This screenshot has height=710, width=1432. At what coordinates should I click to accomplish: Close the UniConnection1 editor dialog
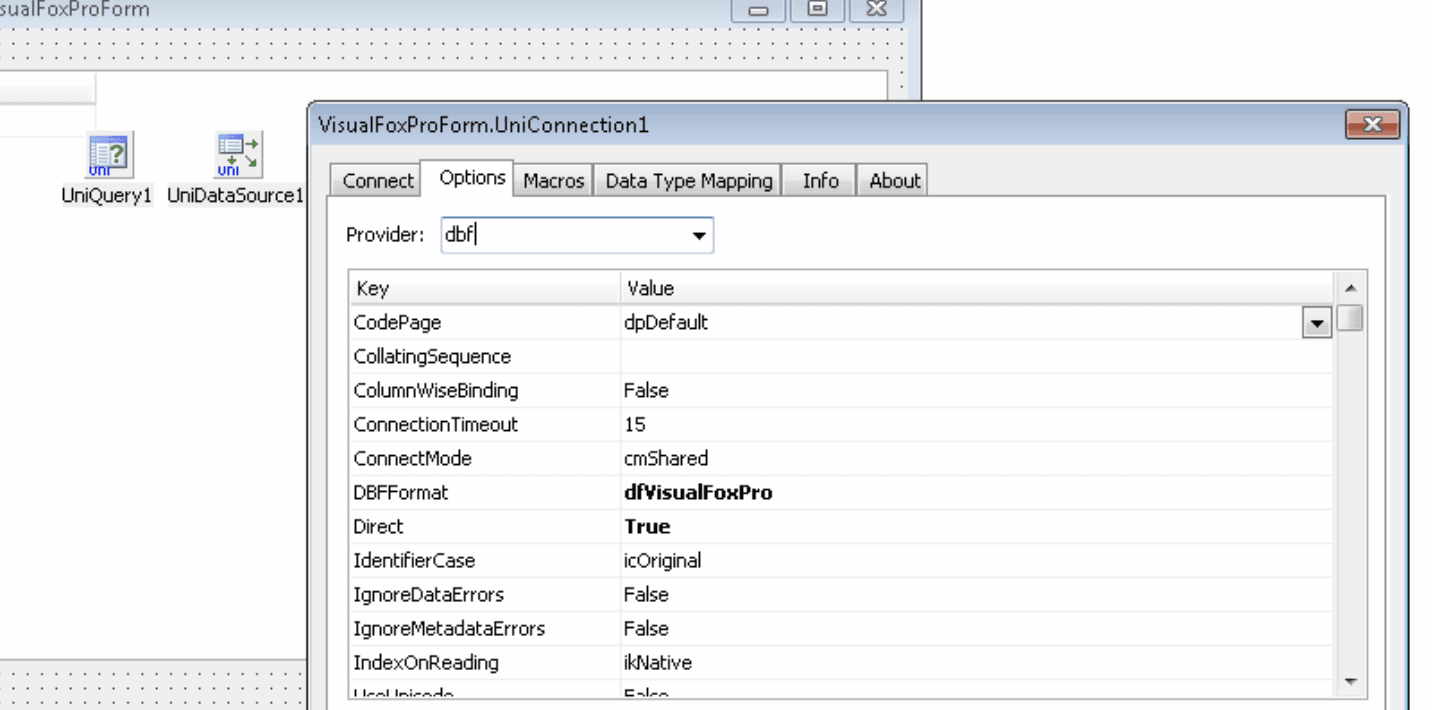[x=1372, y=125]
